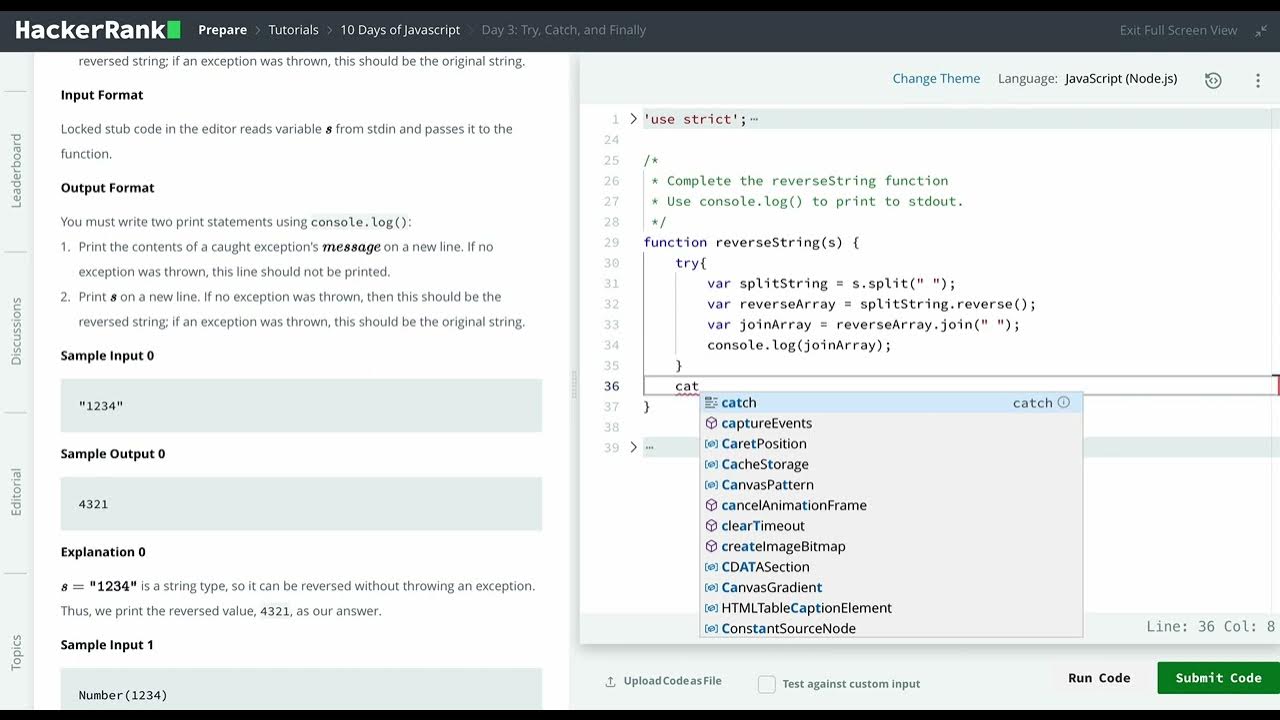Select HTMLTableCaptionElement from autocomplete list
Screen dimensions: 1280x720
coord(890,608)
